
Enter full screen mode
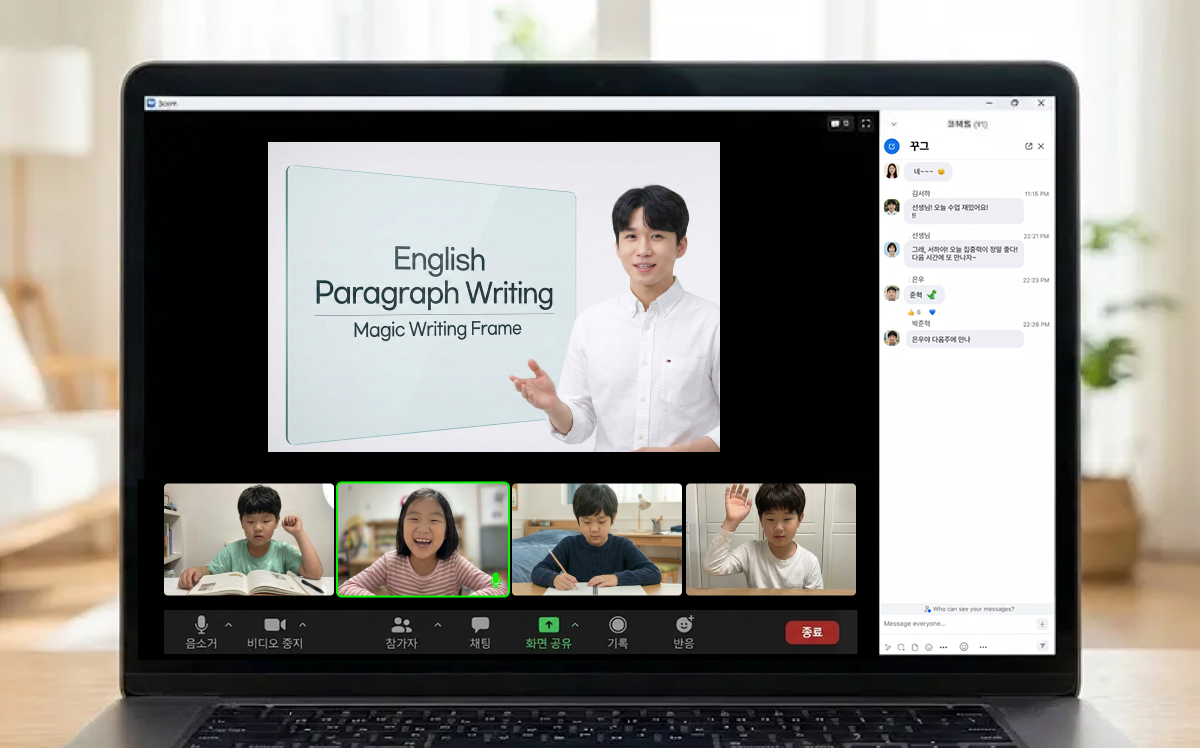pos(866,124)
